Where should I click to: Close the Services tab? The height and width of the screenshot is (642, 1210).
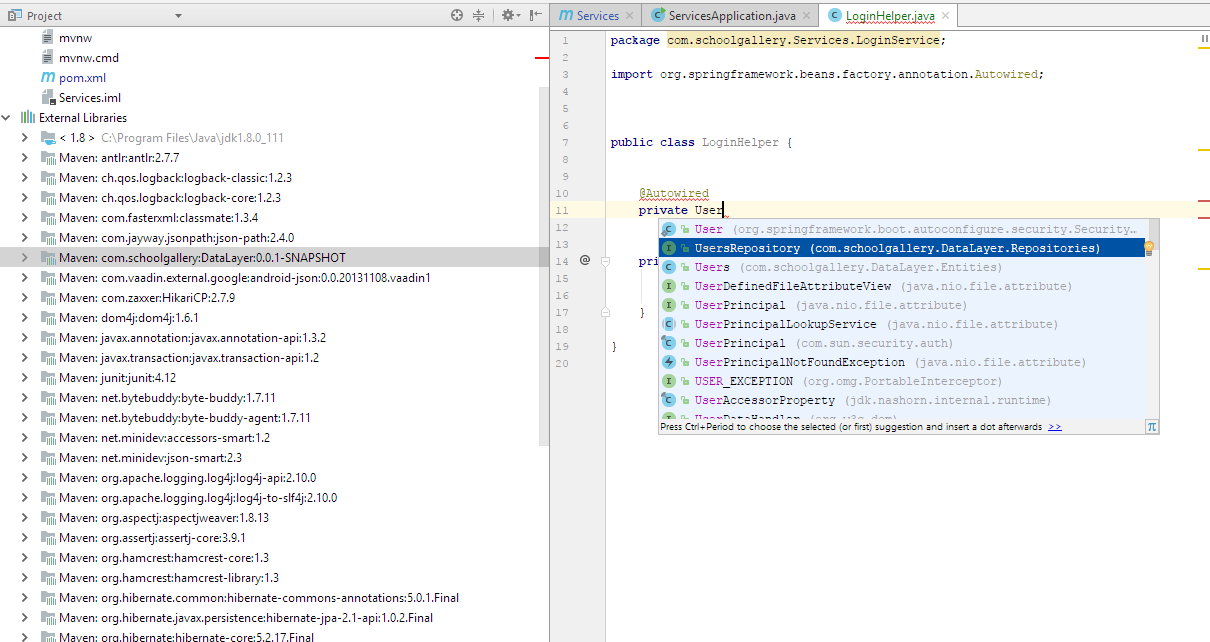pyautogui.click(x=629, y=16)
